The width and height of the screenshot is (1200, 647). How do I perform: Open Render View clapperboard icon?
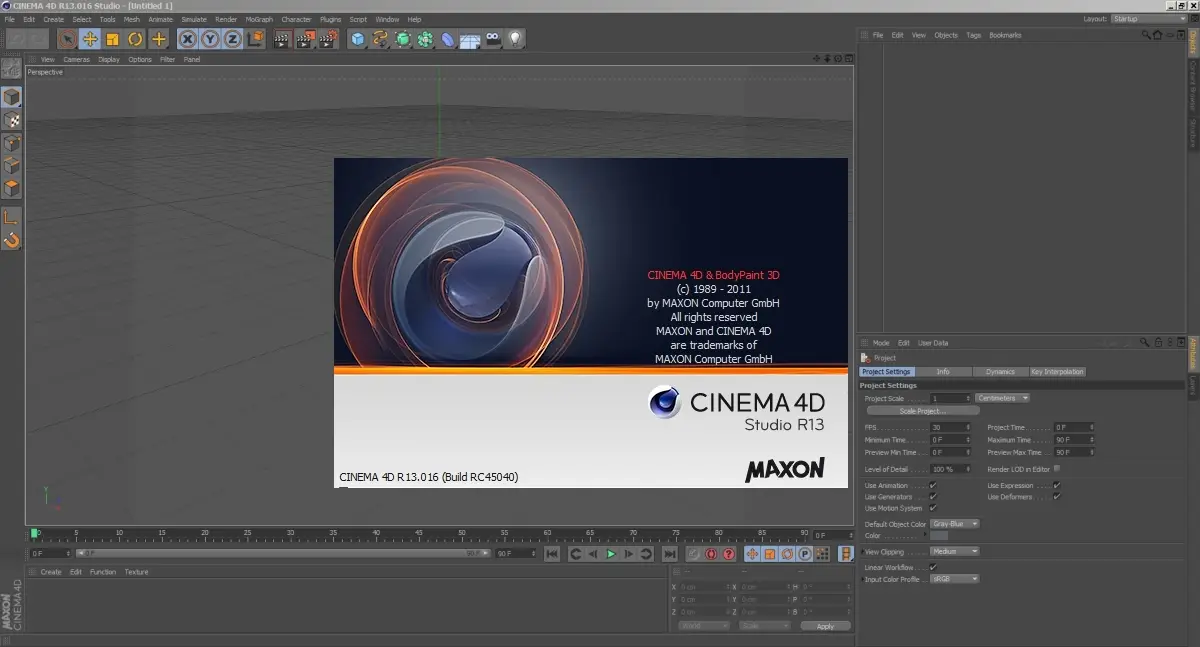(x=282, y=39)
